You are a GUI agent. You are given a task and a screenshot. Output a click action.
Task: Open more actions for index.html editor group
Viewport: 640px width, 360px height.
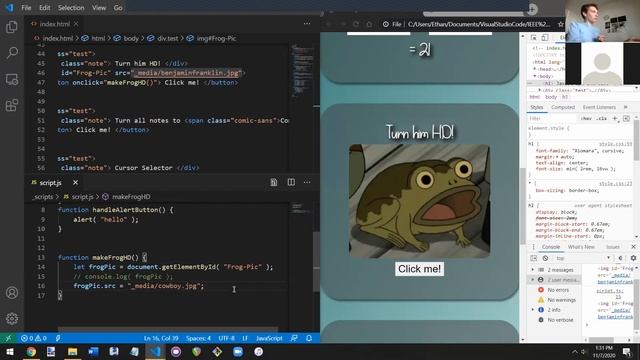pos(307,24)
